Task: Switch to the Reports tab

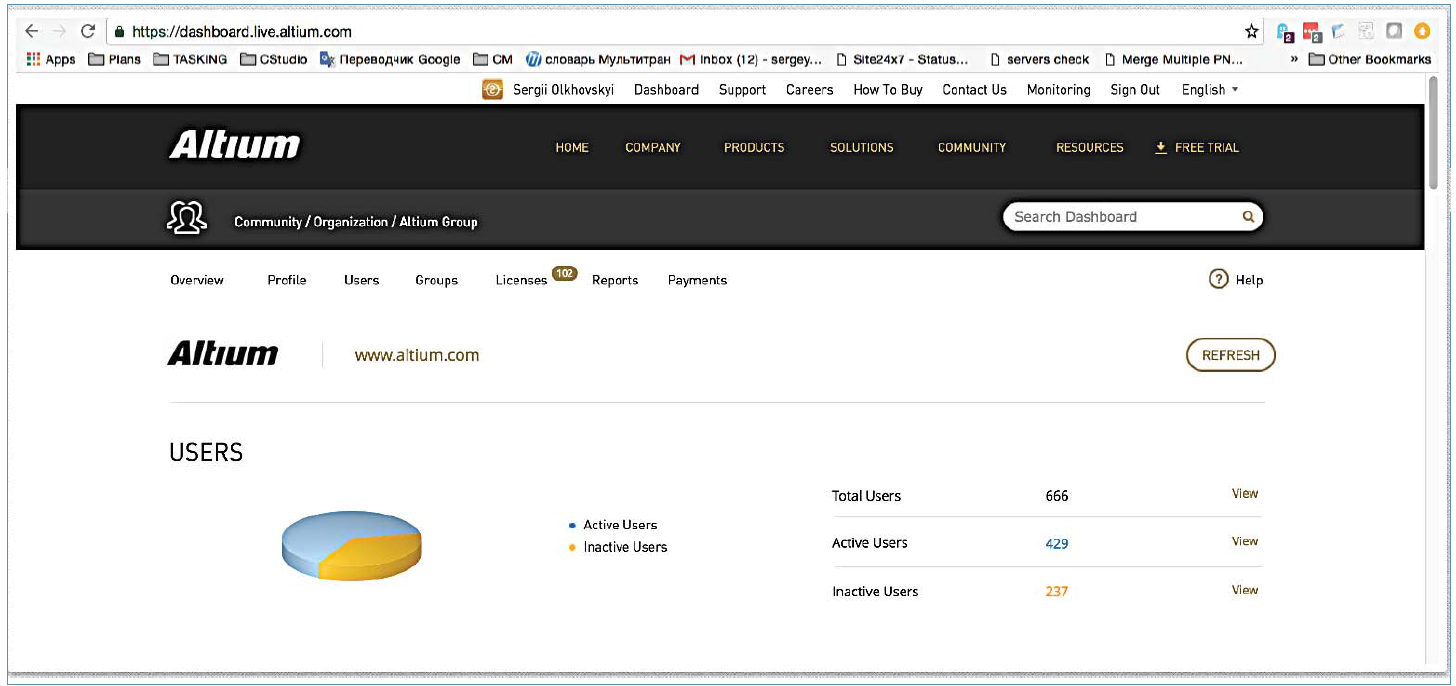Action: point(615,280)
